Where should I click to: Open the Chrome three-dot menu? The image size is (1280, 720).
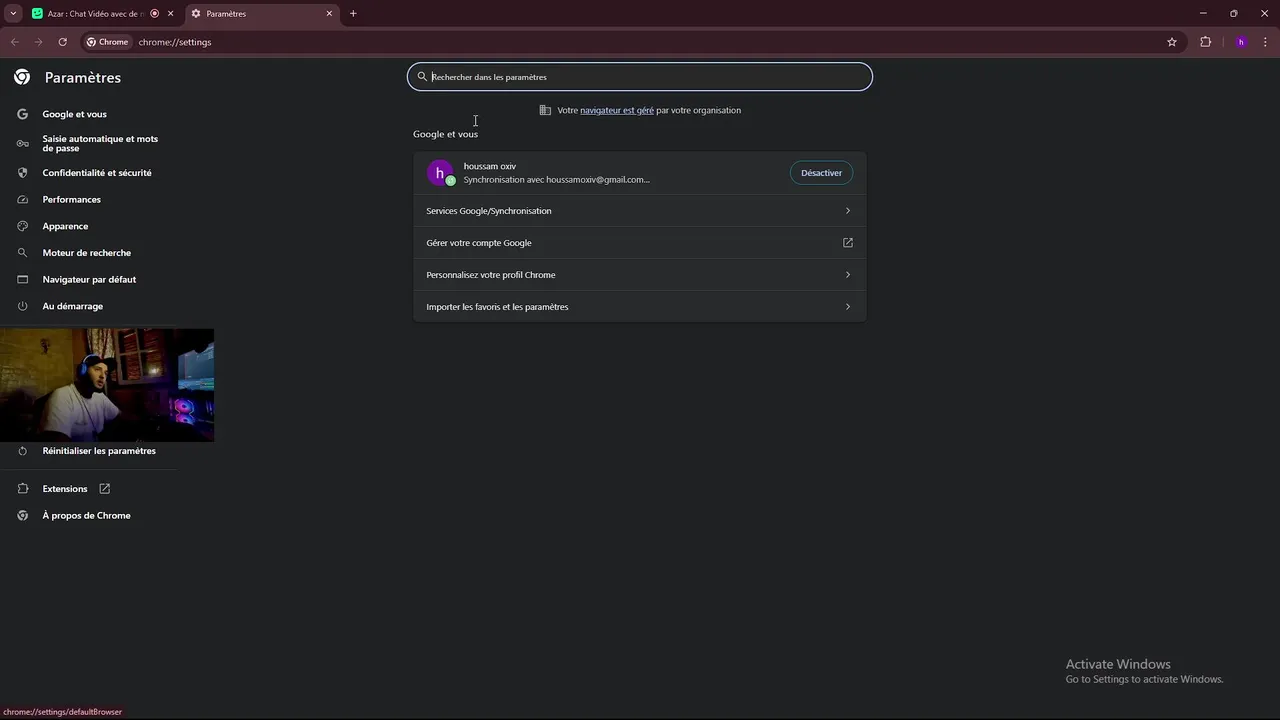(1266, 42)
